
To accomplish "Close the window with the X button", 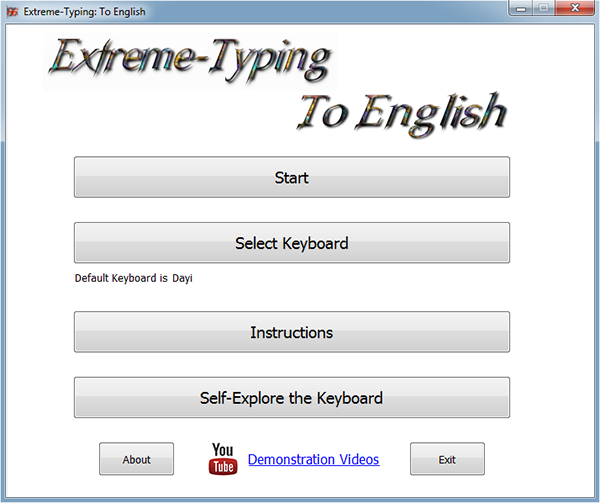I will pyautogui.click(x=575, y=8).
